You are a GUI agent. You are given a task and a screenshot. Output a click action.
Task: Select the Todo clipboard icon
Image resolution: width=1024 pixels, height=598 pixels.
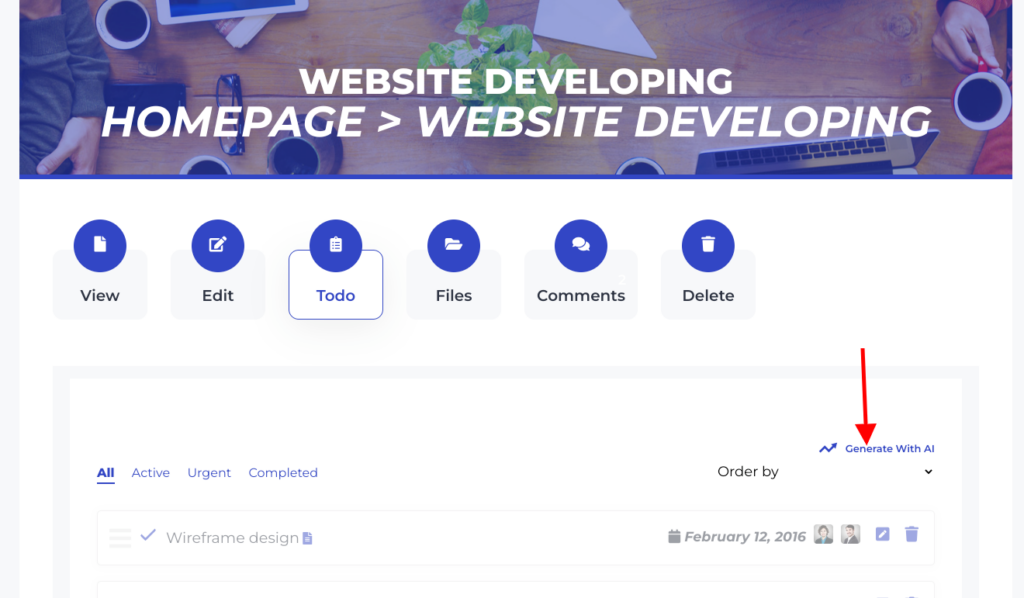(x=336, y=245)
